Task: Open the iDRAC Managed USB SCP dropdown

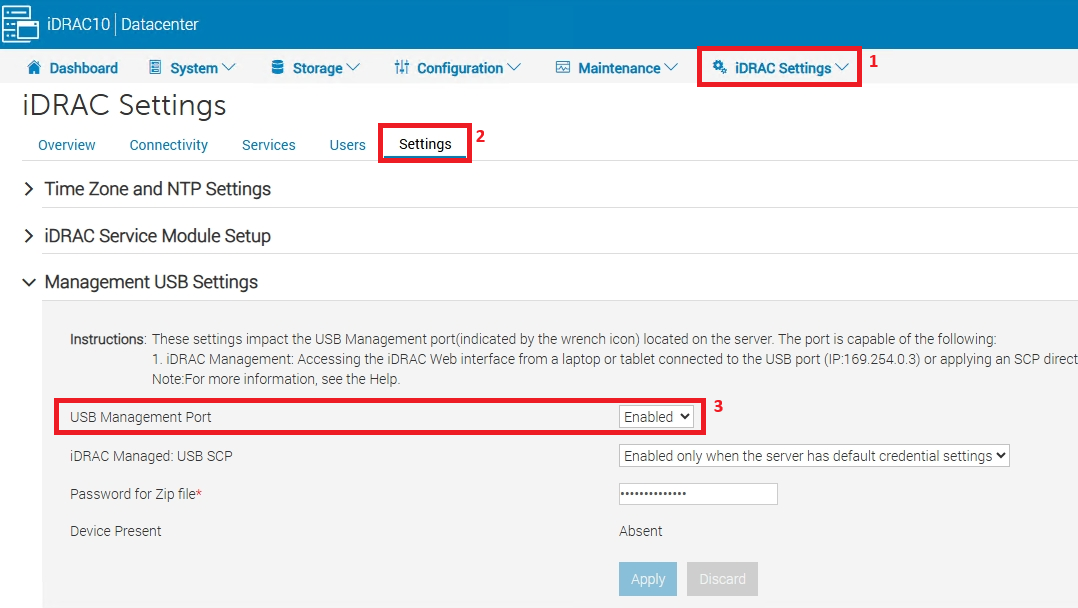Action: (x=814, y=456)
